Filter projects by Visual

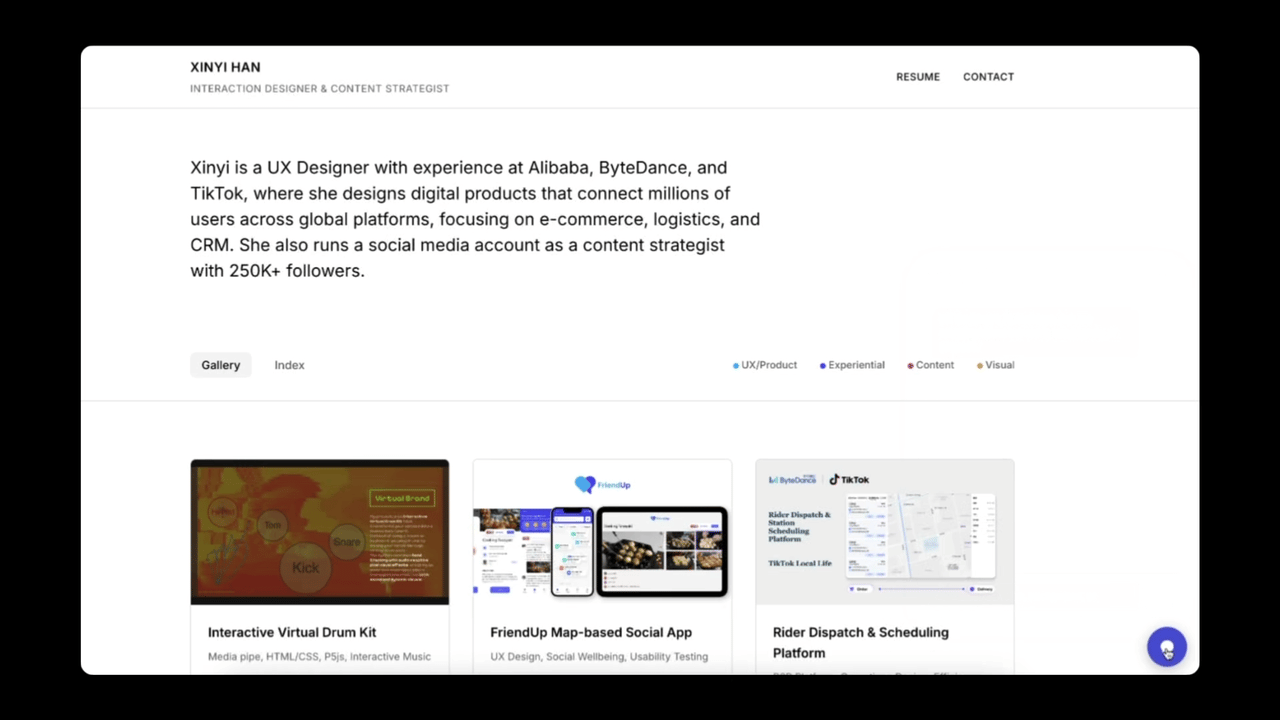tap(995, 365)
